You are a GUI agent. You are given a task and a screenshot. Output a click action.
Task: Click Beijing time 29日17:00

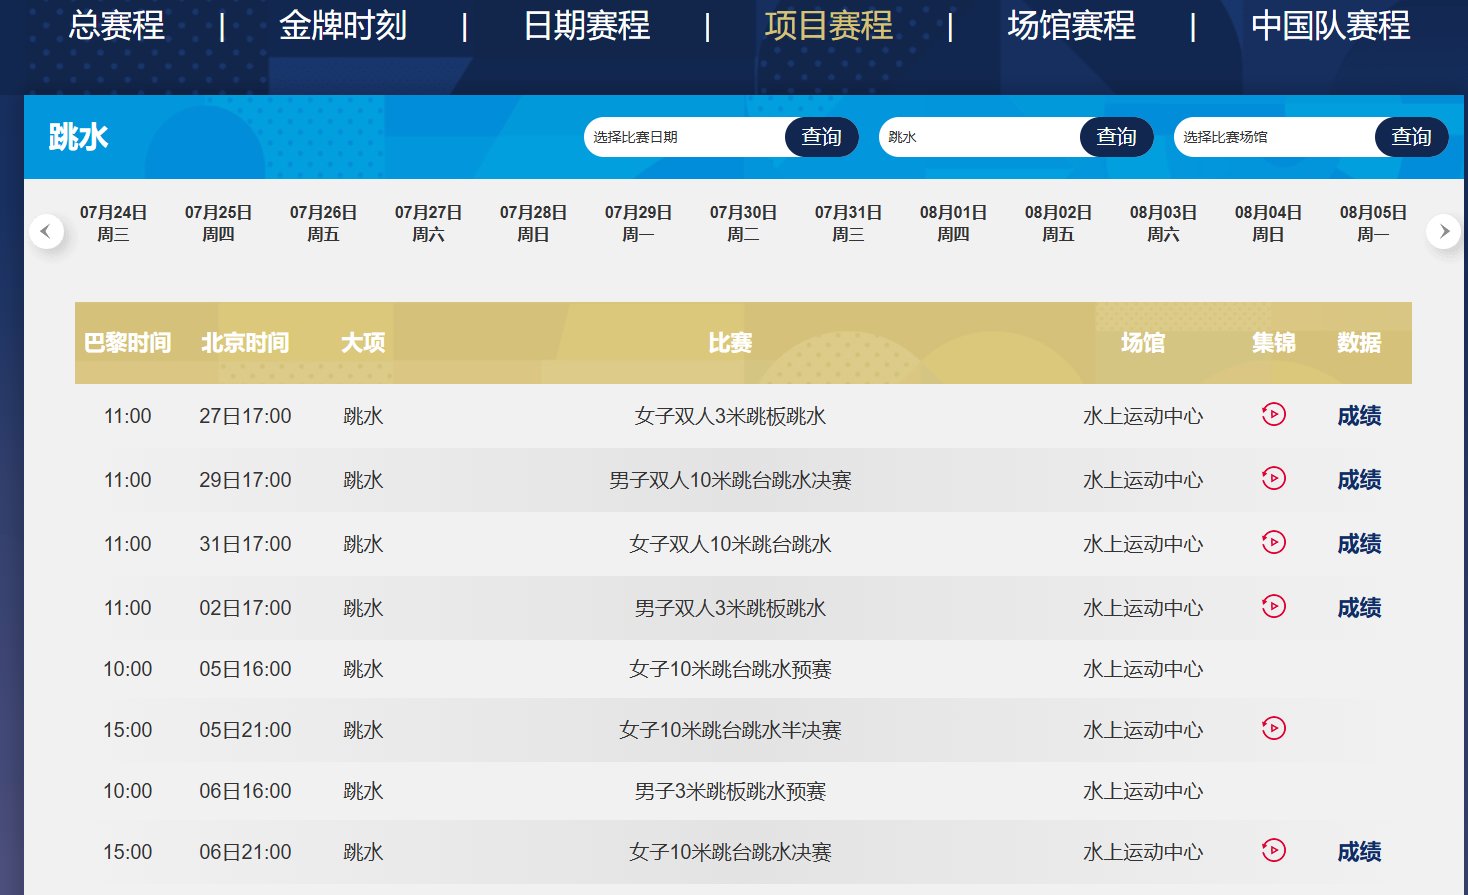pos(245,480)
